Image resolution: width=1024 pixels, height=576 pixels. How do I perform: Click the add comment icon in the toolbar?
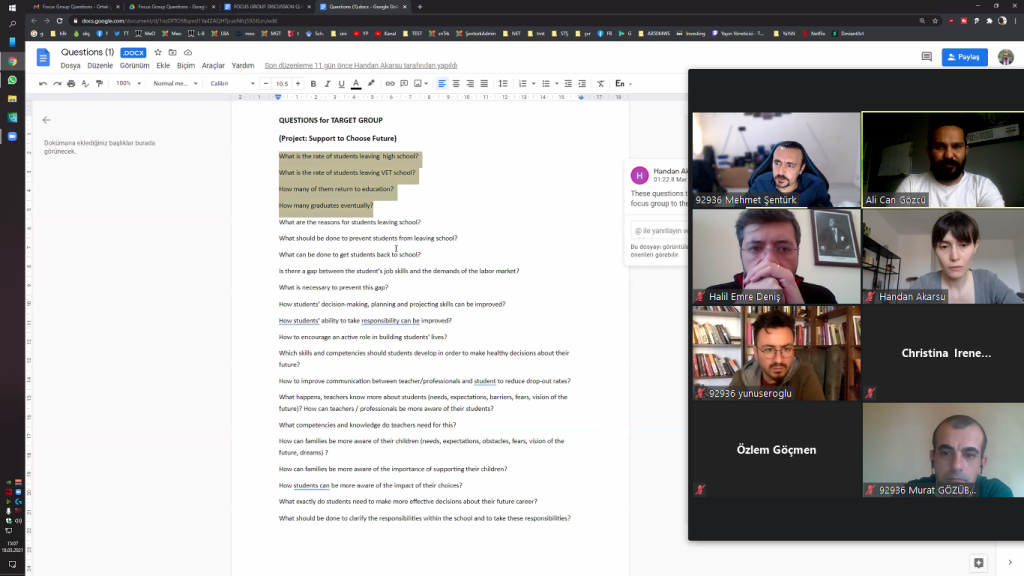(404, 84)
